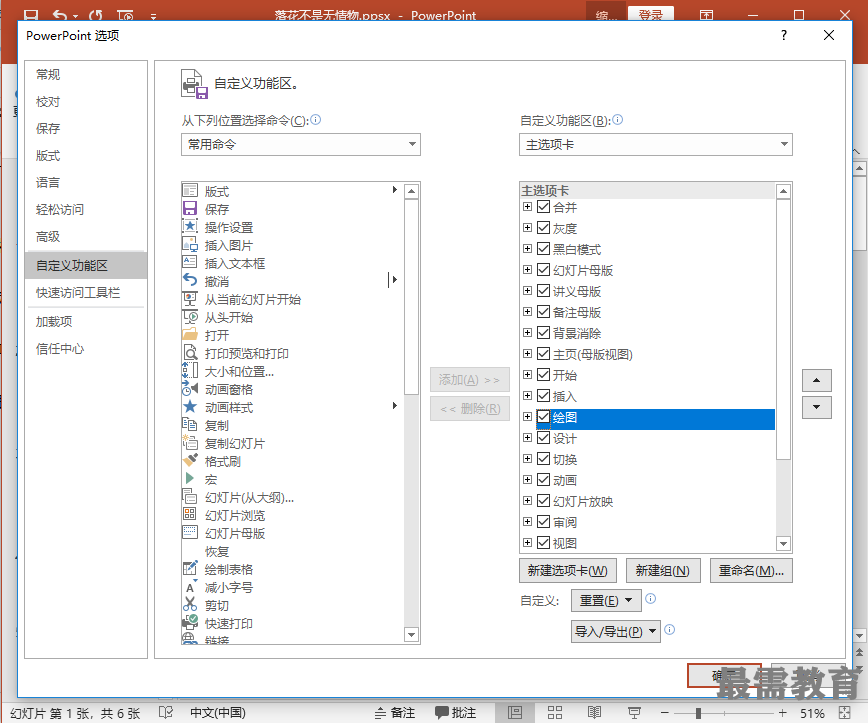Expand the 动画 tree node
Screen dimensions: 868x723
point(528,479)
